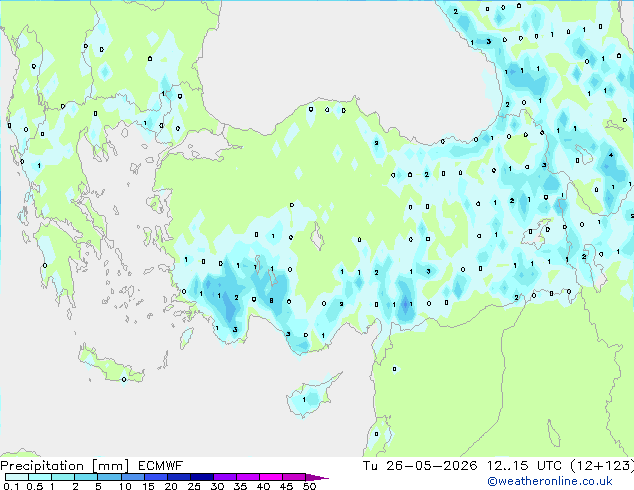
Task: Pick the 20–25 mm dark blue swatch
Action: [x=178, y=477]
